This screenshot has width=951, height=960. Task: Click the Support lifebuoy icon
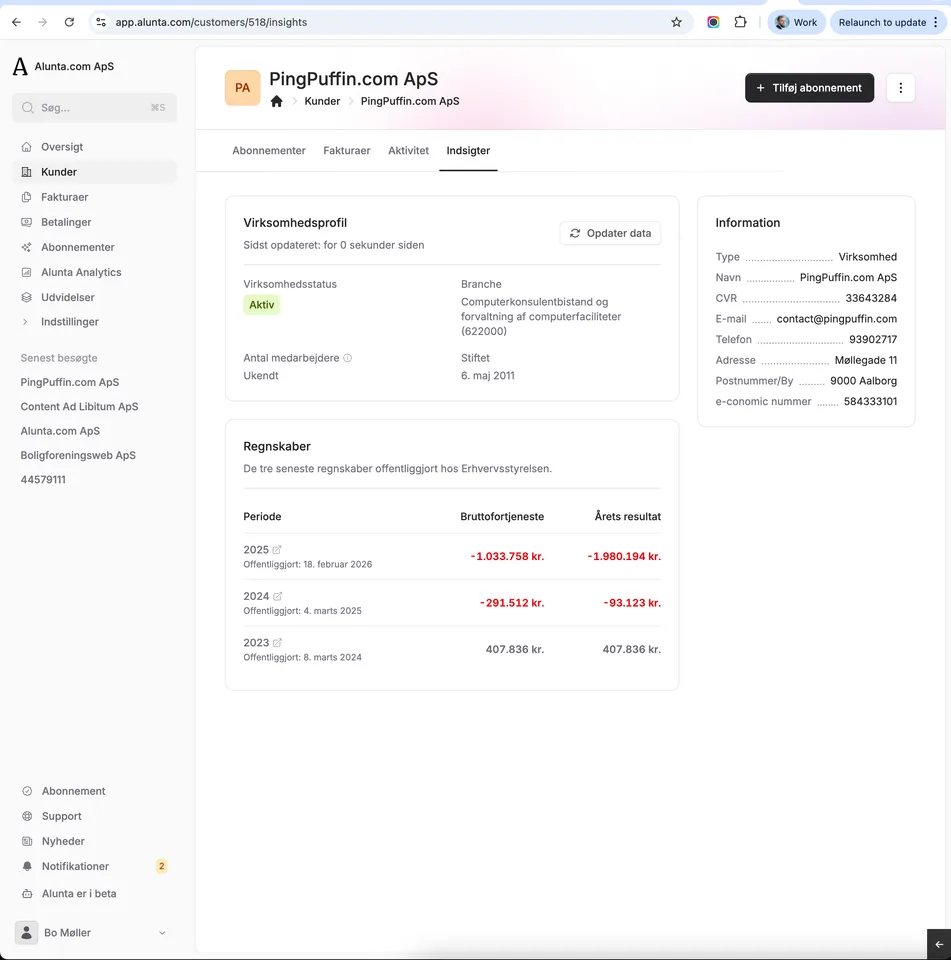click(27, 816)
